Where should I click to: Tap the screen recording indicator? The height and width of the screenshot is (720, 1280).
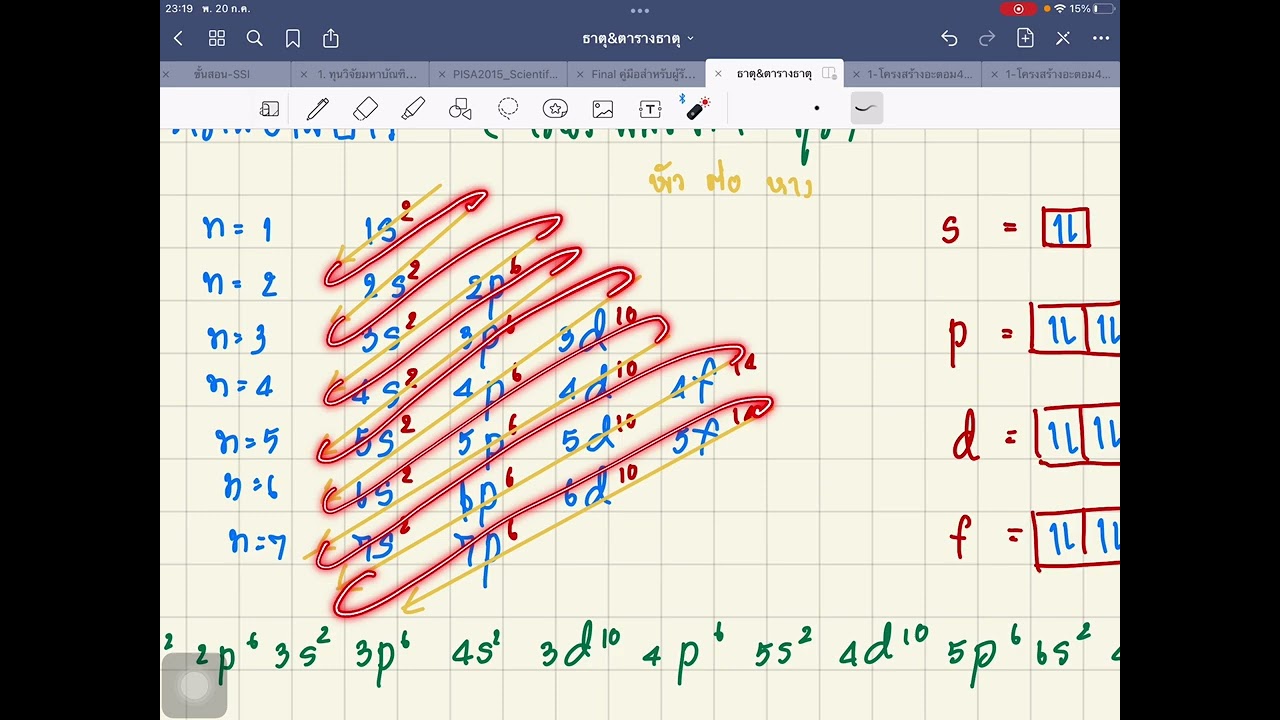pos(1018,9)
